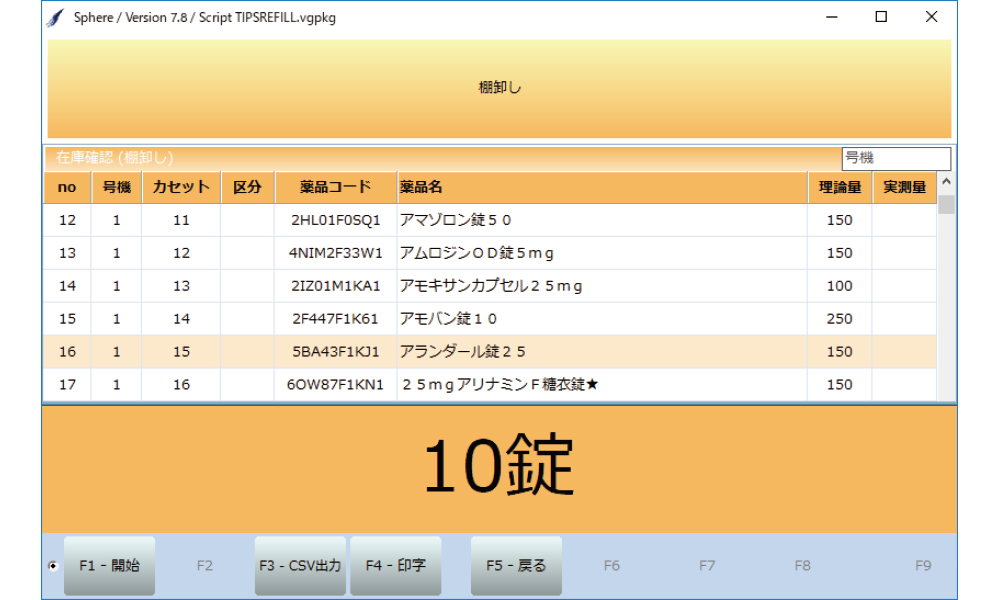The width and height of the screenshot is (1000, 600).
Task: Click the vertical scrollbar thumb
Action: point(946,205)
